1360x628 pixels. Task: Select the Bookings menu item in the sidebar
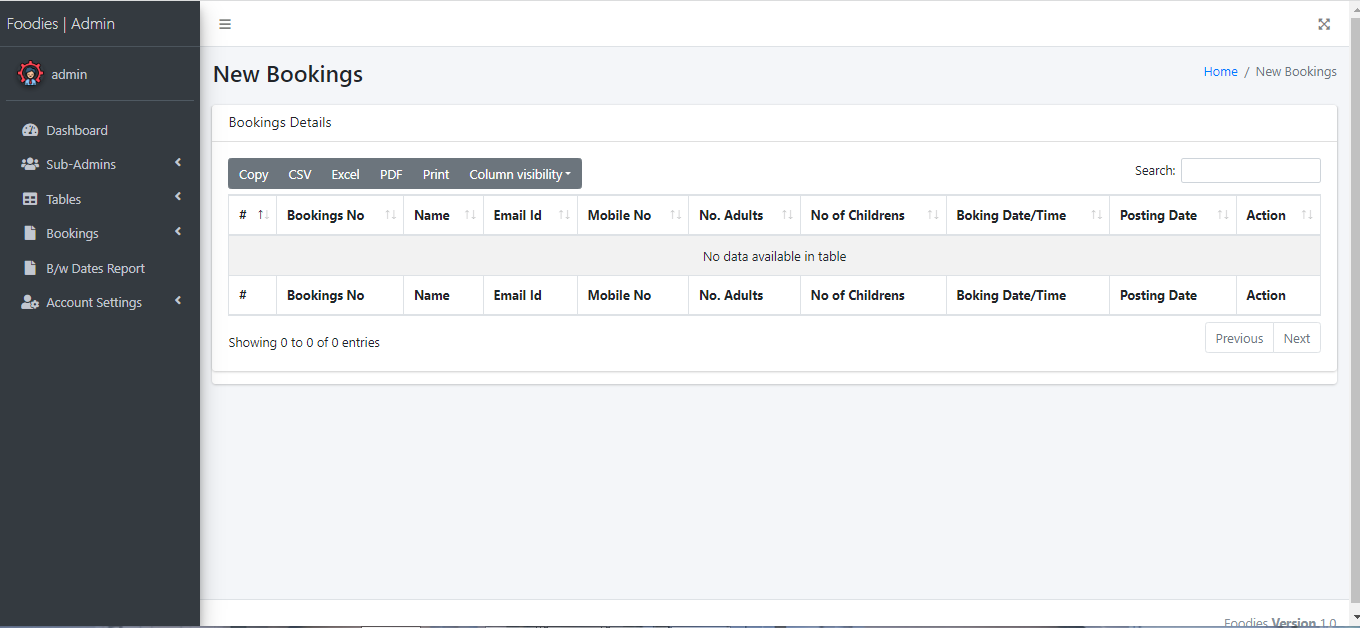tap(72, 233)
